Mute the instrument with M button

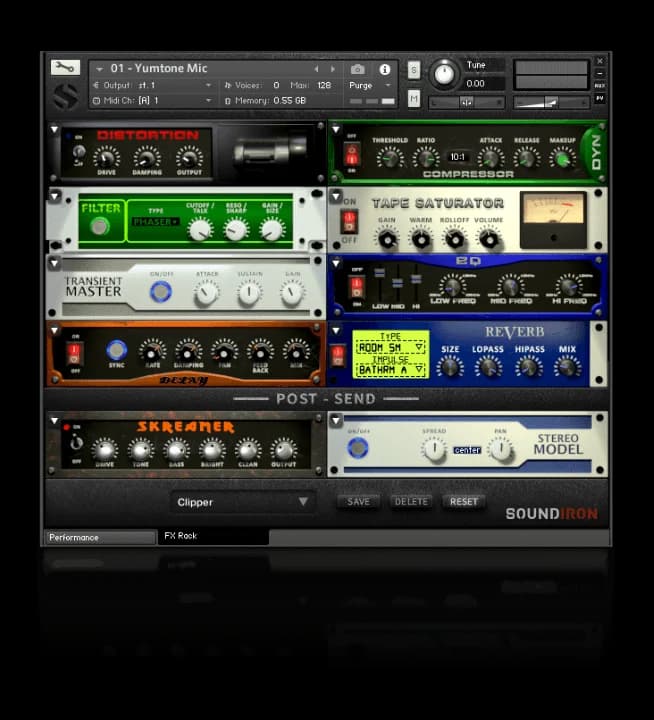(x=414, y=98)
